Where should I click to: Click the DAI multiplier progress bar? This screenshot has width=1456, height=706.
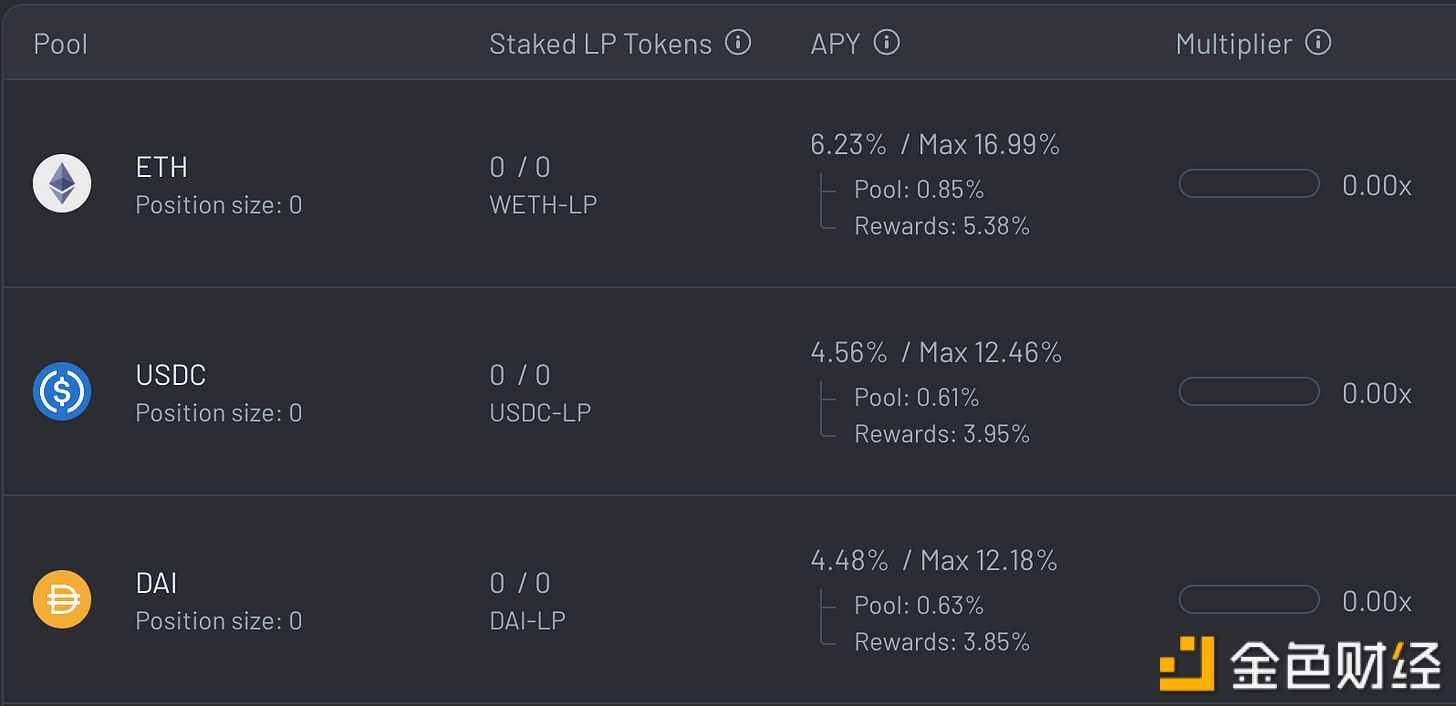tap(1249, 600)
